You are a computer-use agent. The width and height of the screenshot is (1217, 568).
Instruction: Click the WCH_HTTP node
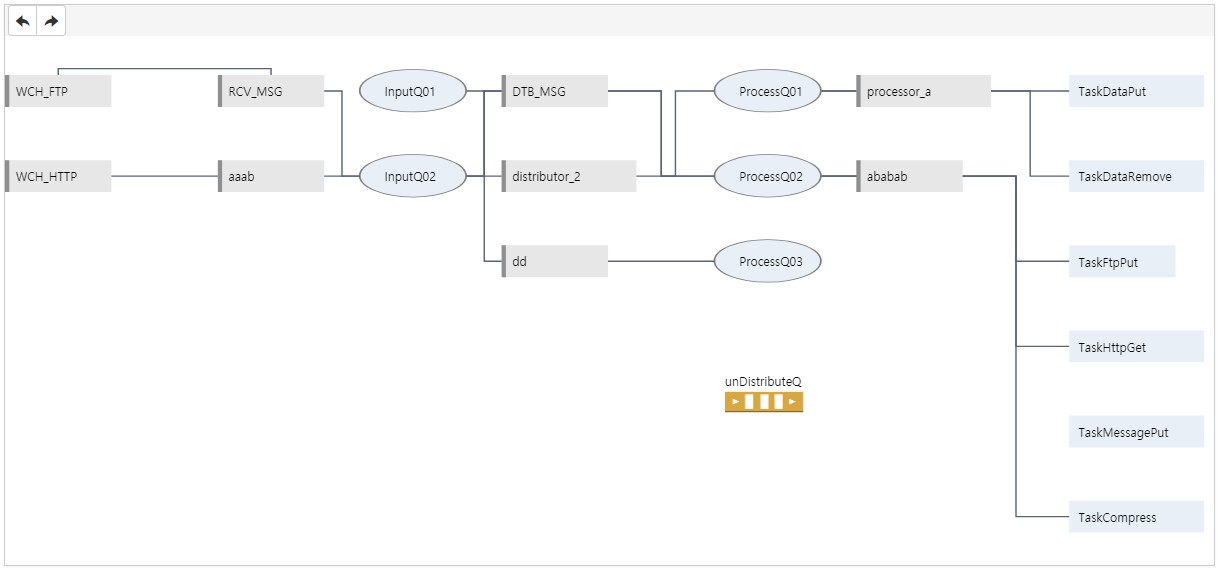pos(58,176)
